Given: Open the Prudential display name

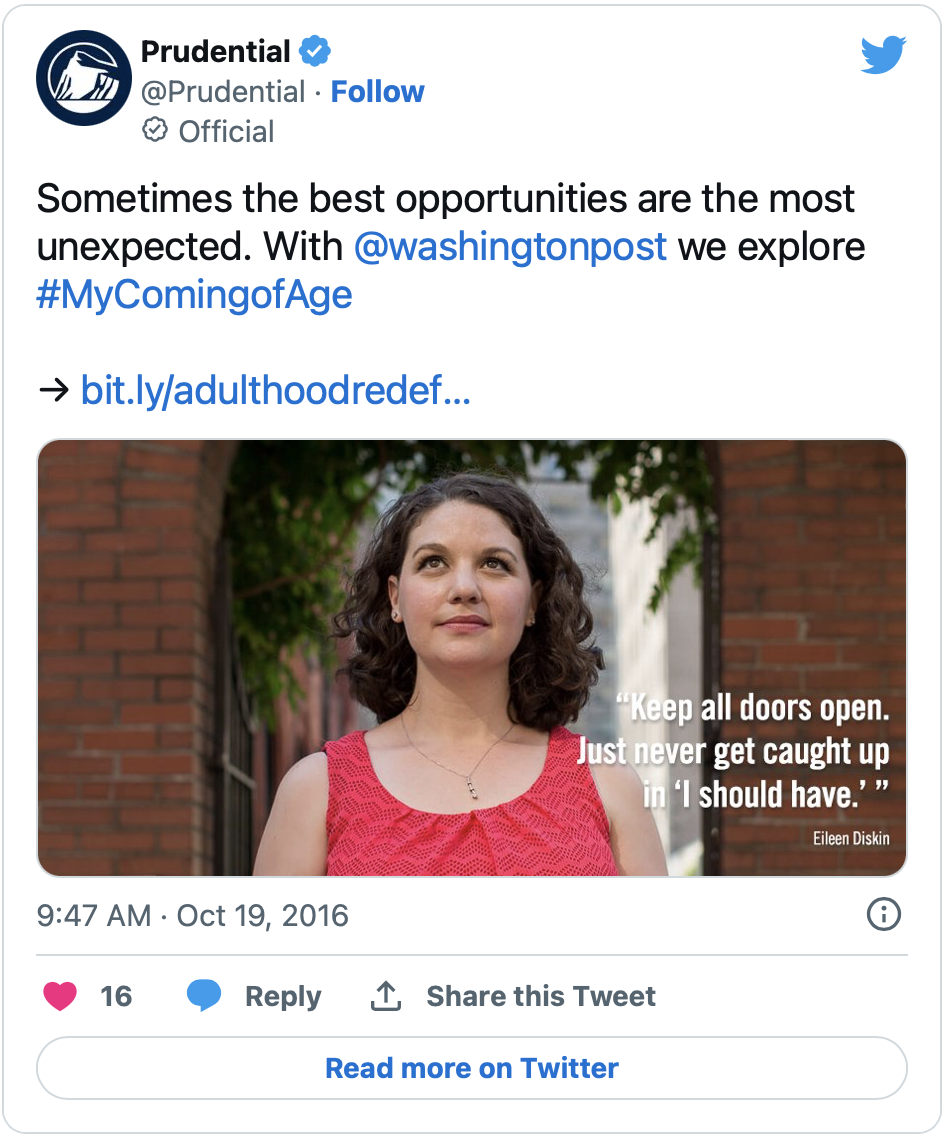Looking at the screenshot, I should (x=215, y=50).
